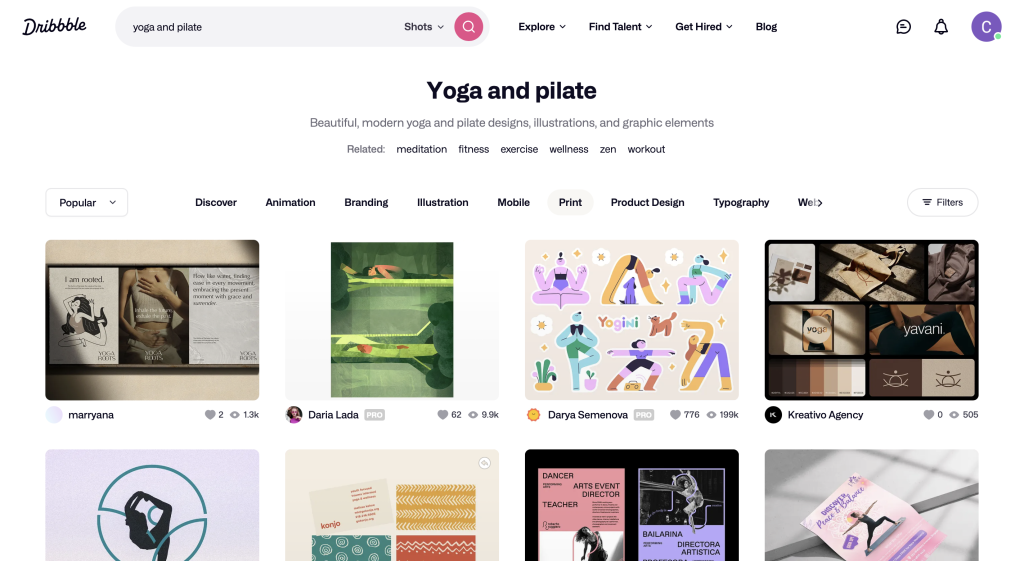Select the Illustration category tab
The image size is (1024, 561).
pos(443,202)
